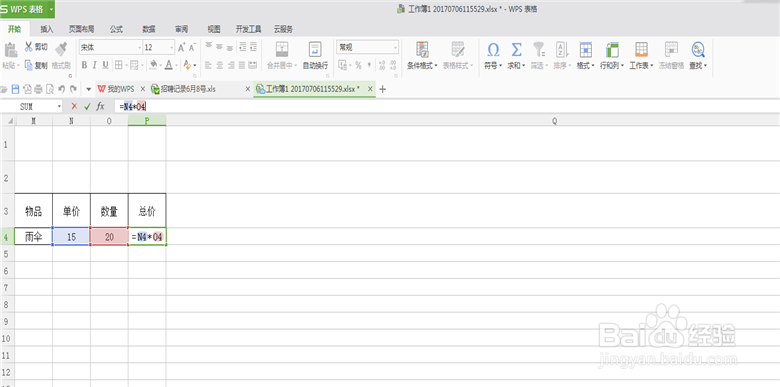Open the 云服务 ribbon tab
The width and height of the screenshot is (780, 387).
(284, 29)
